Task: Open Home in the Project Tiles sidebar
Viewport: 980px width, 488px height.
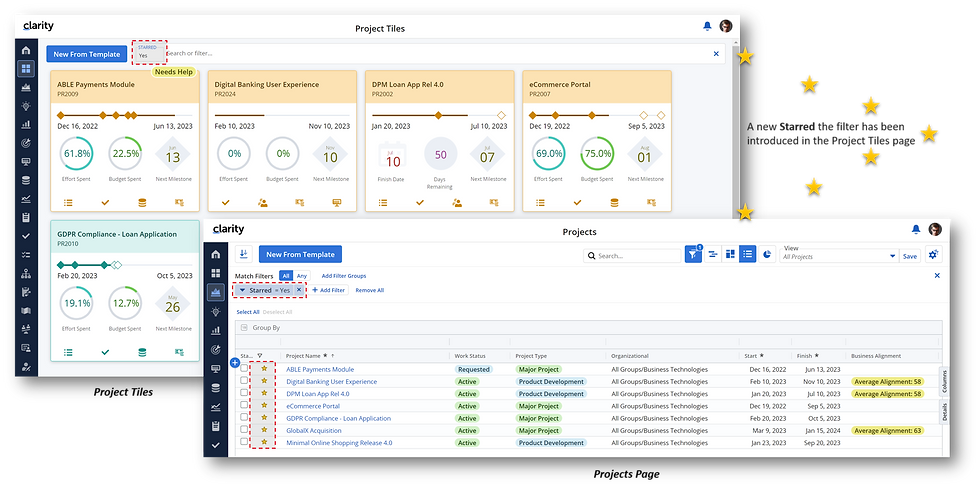Action: [x=26, y=51]
